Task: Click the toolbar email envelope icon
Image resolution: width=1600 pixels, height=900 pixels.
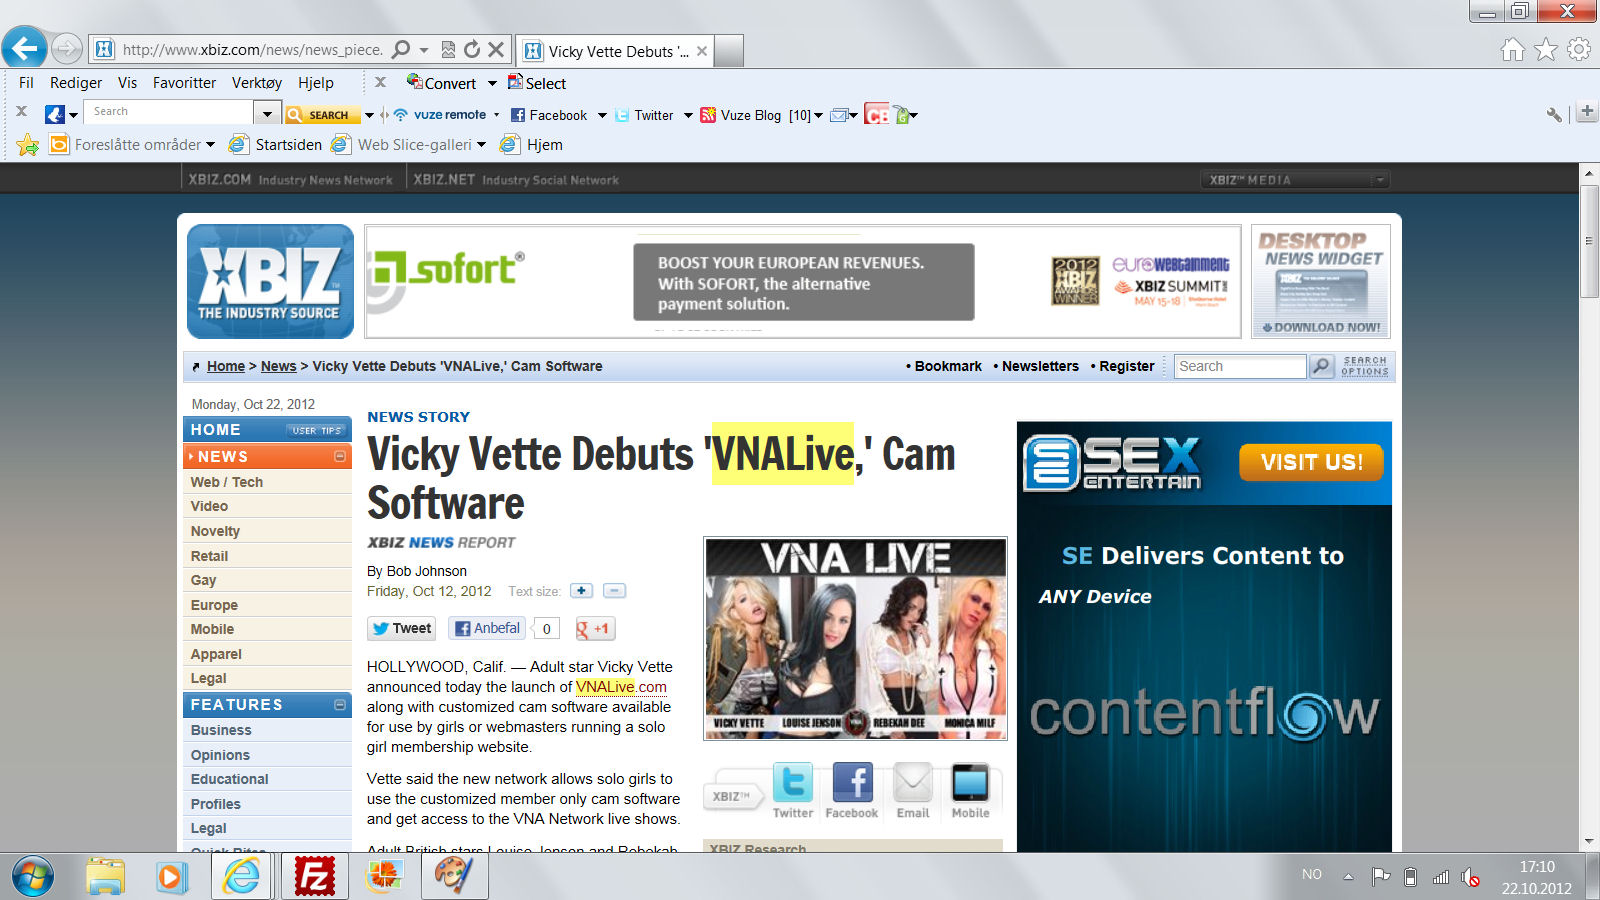Action: point(839,115)
